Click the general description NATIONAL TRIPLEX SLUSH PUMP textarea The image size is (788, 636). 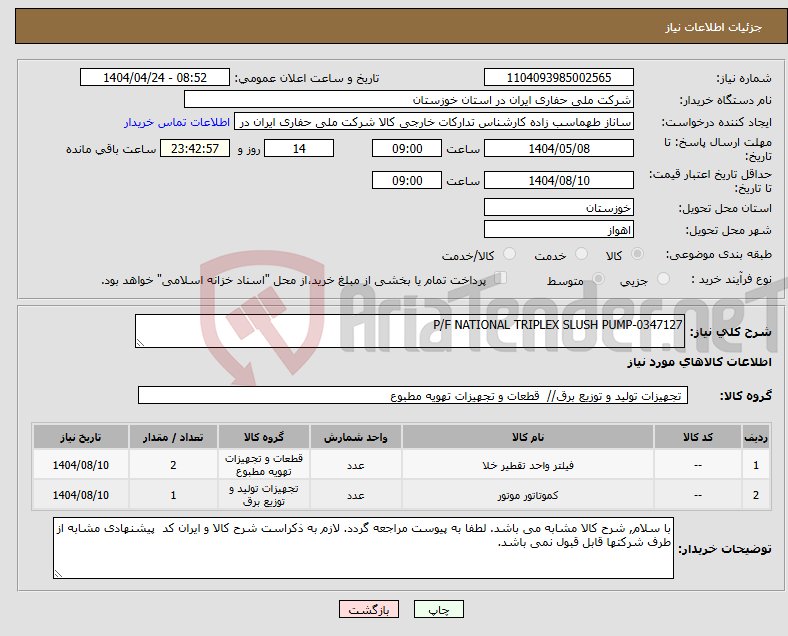click(x=410, y=331)
